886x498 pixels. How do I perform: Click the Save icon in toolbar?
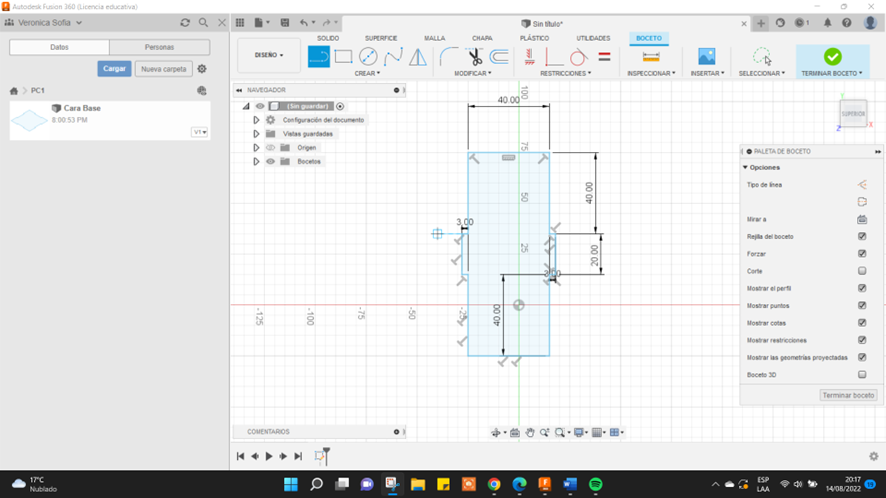click(x=285, y=23)
